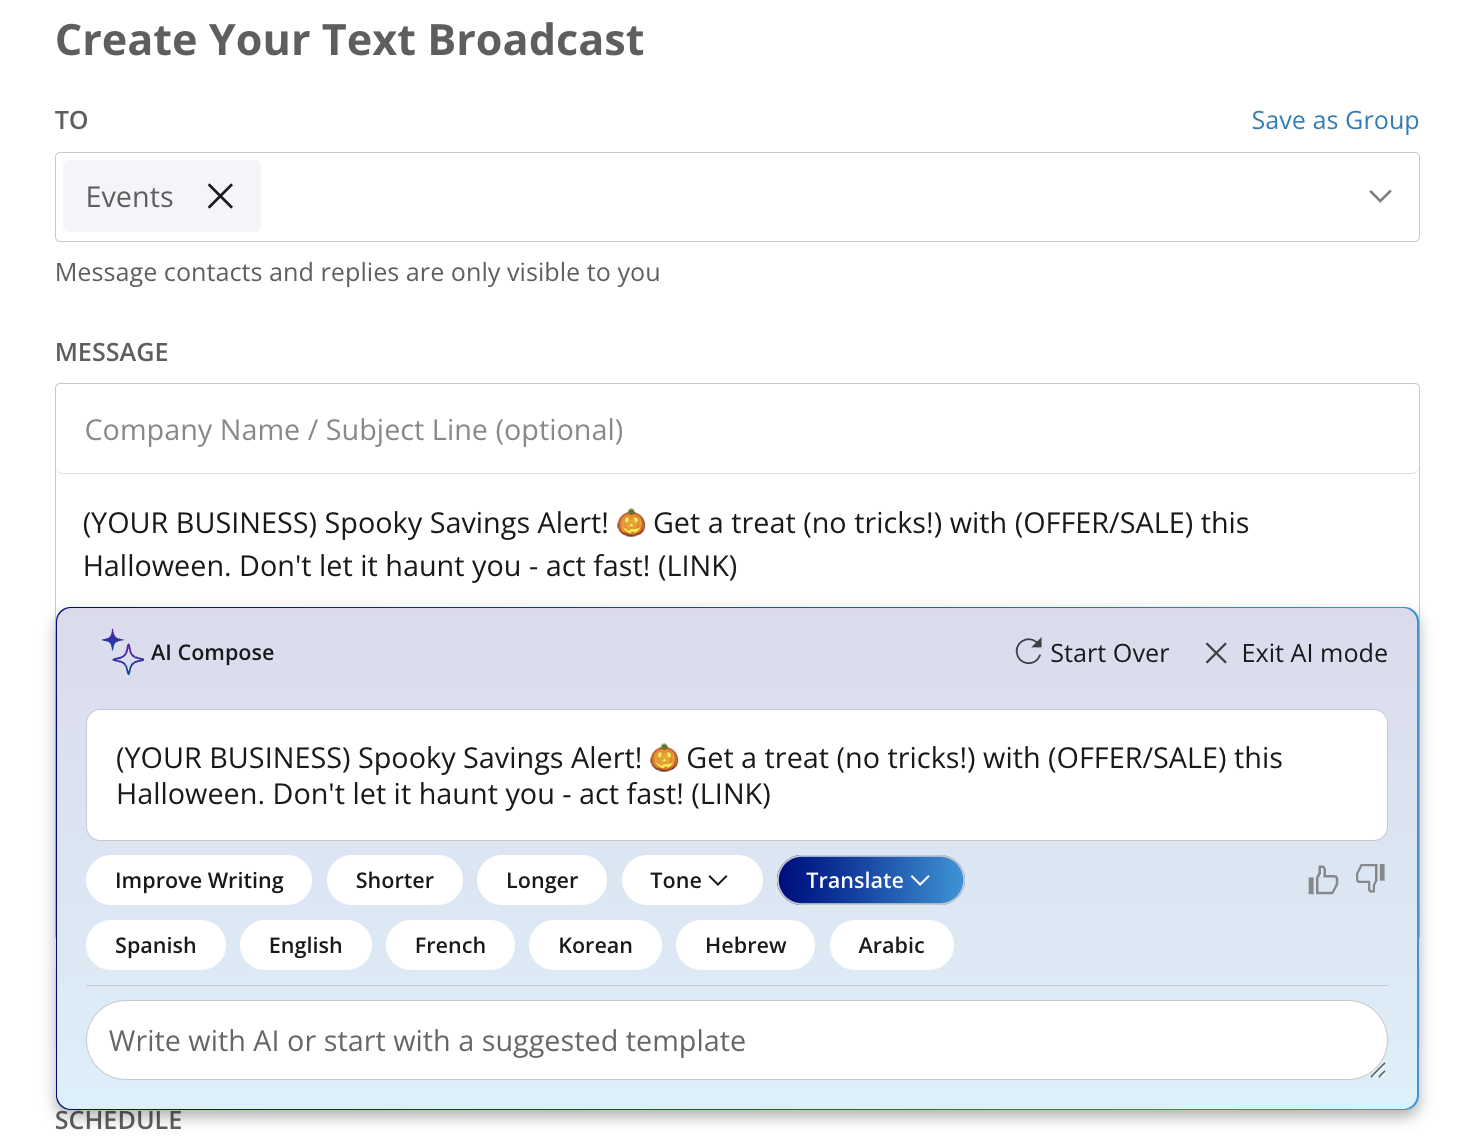Image resolution: width=1482 pixels, height=1146 pixels.
Task: Click the AI generated message text box
Action: point(737,775)
